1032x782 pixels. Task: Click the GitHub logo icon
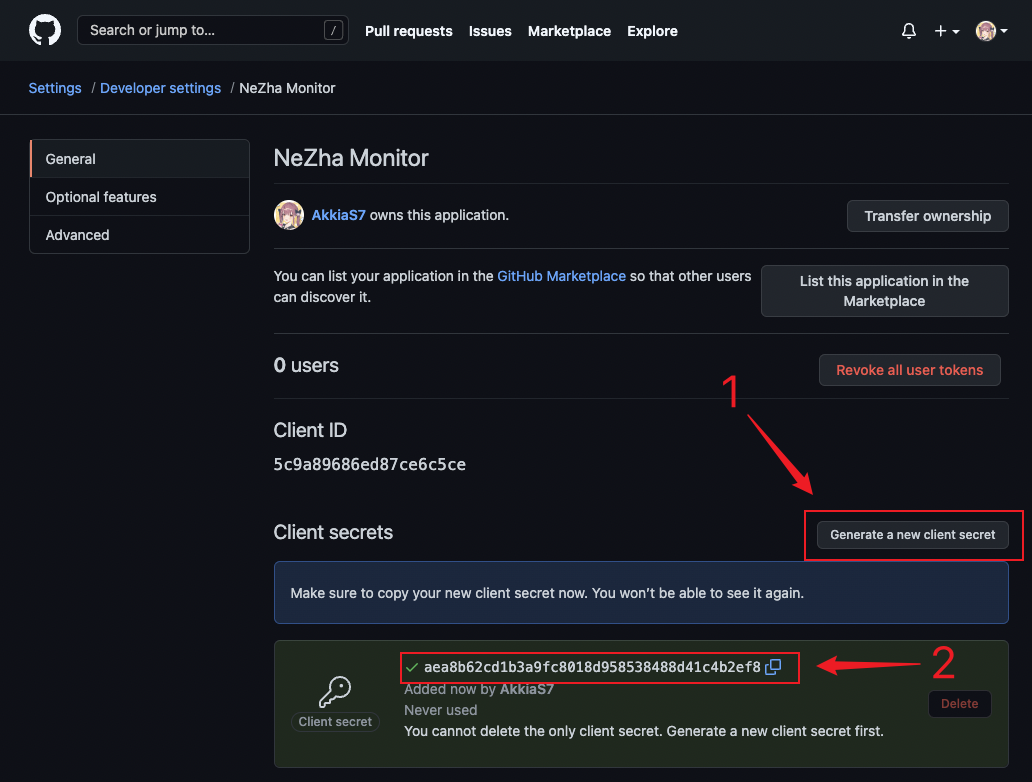click(44, 30)
